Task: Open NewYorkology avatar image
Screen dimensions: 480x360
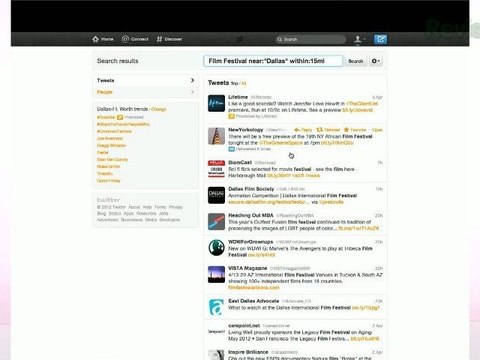Action: 216,136
